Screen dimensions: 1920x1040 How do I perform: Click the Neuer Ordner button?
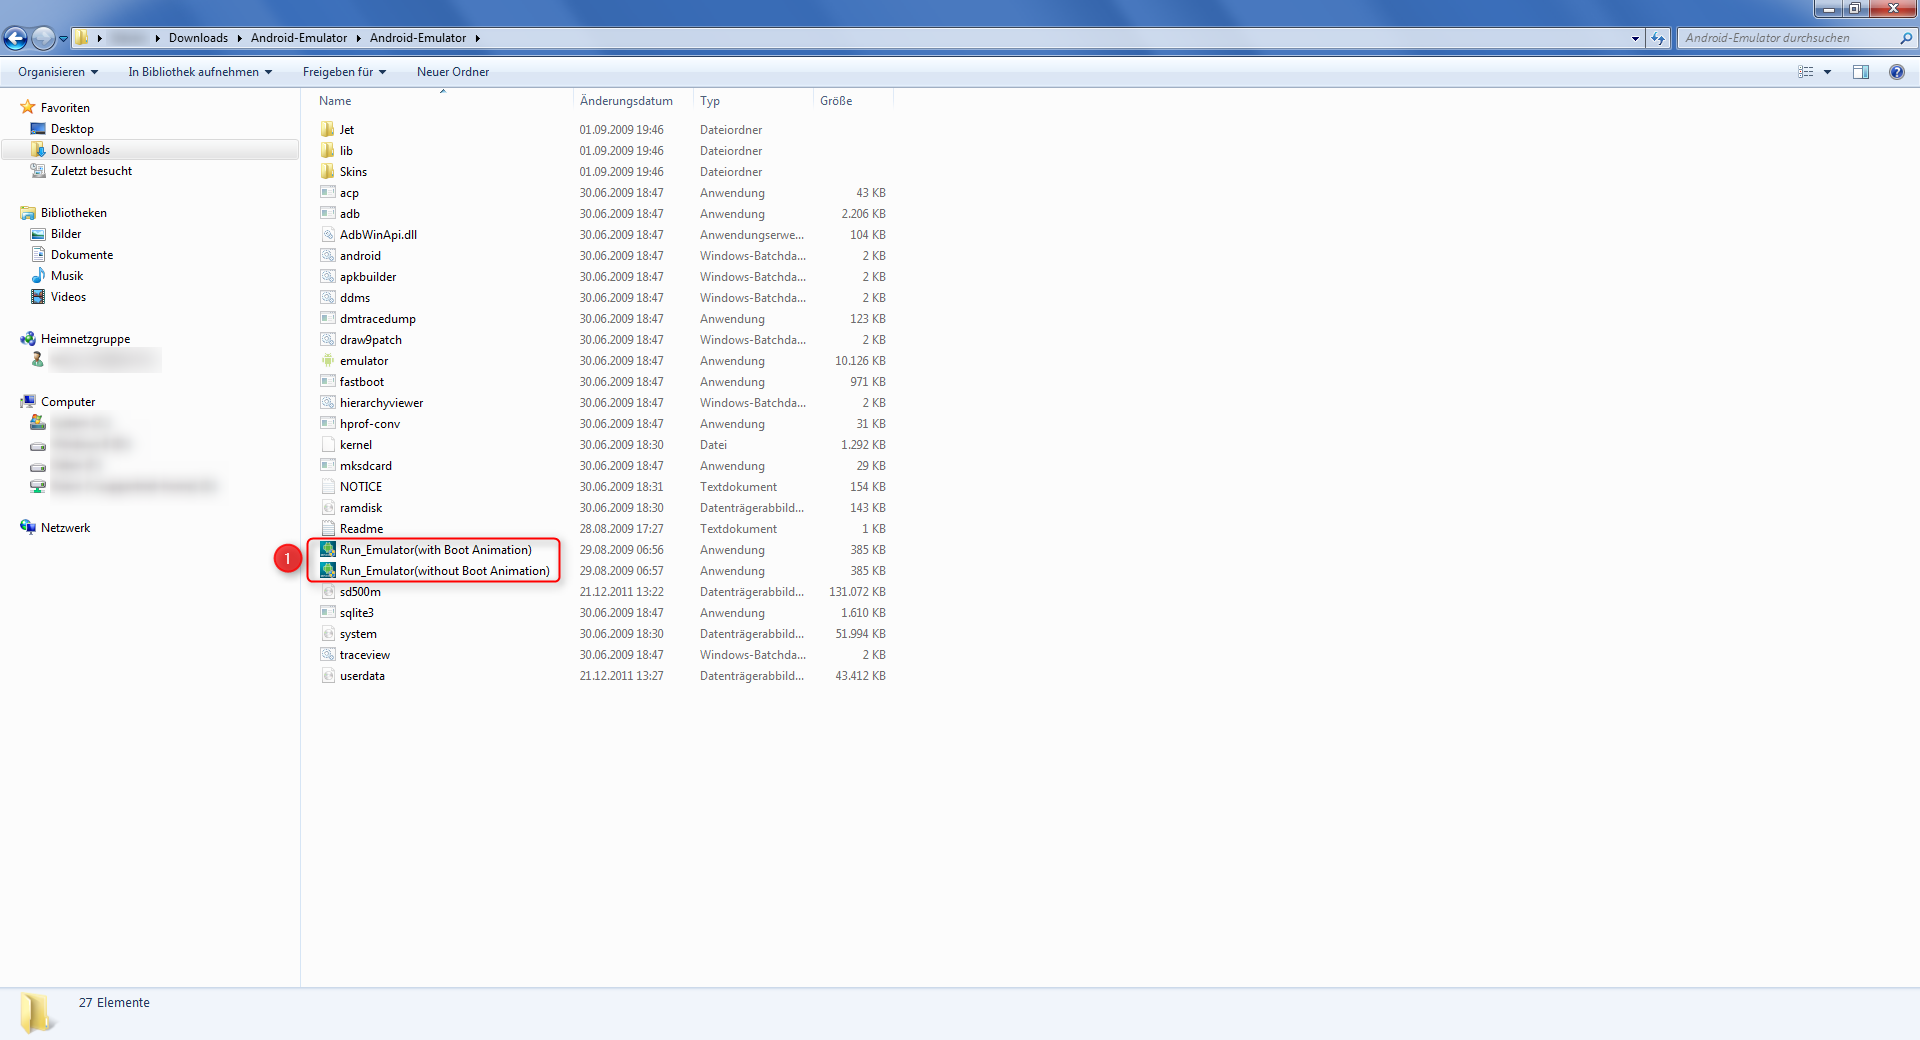coord(452,71)
